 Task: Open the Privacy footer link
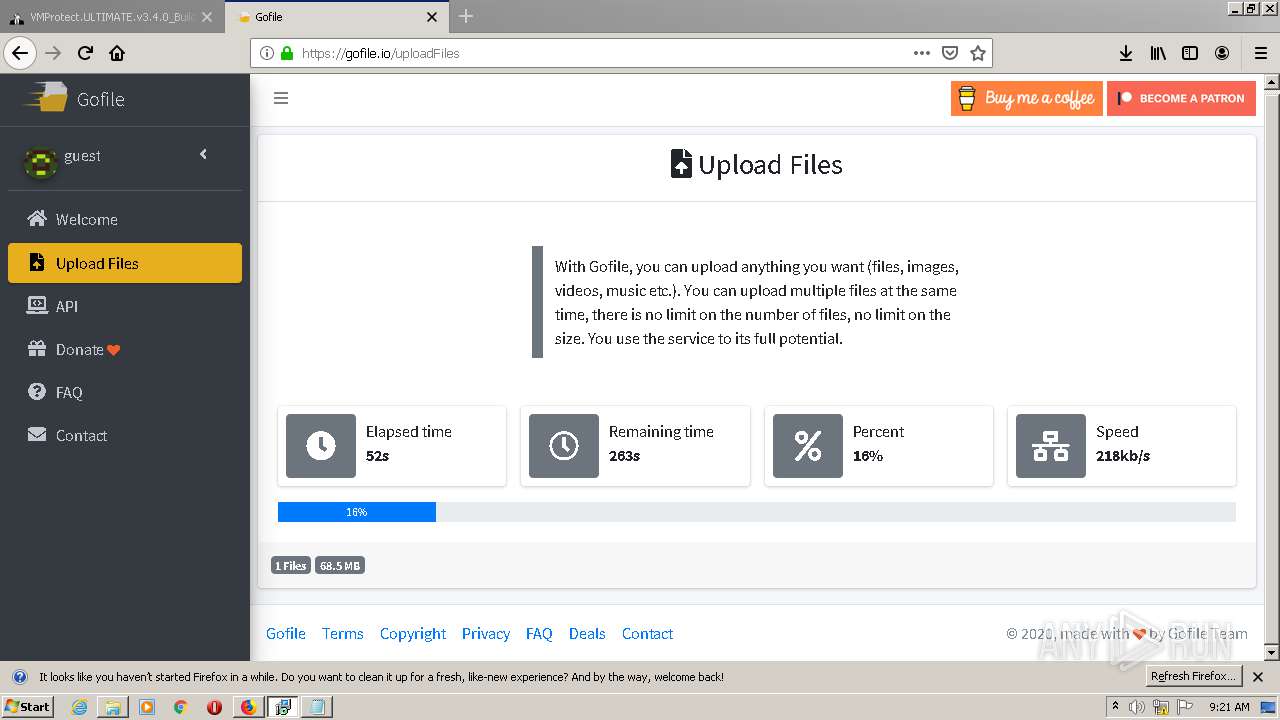point(486,634)
